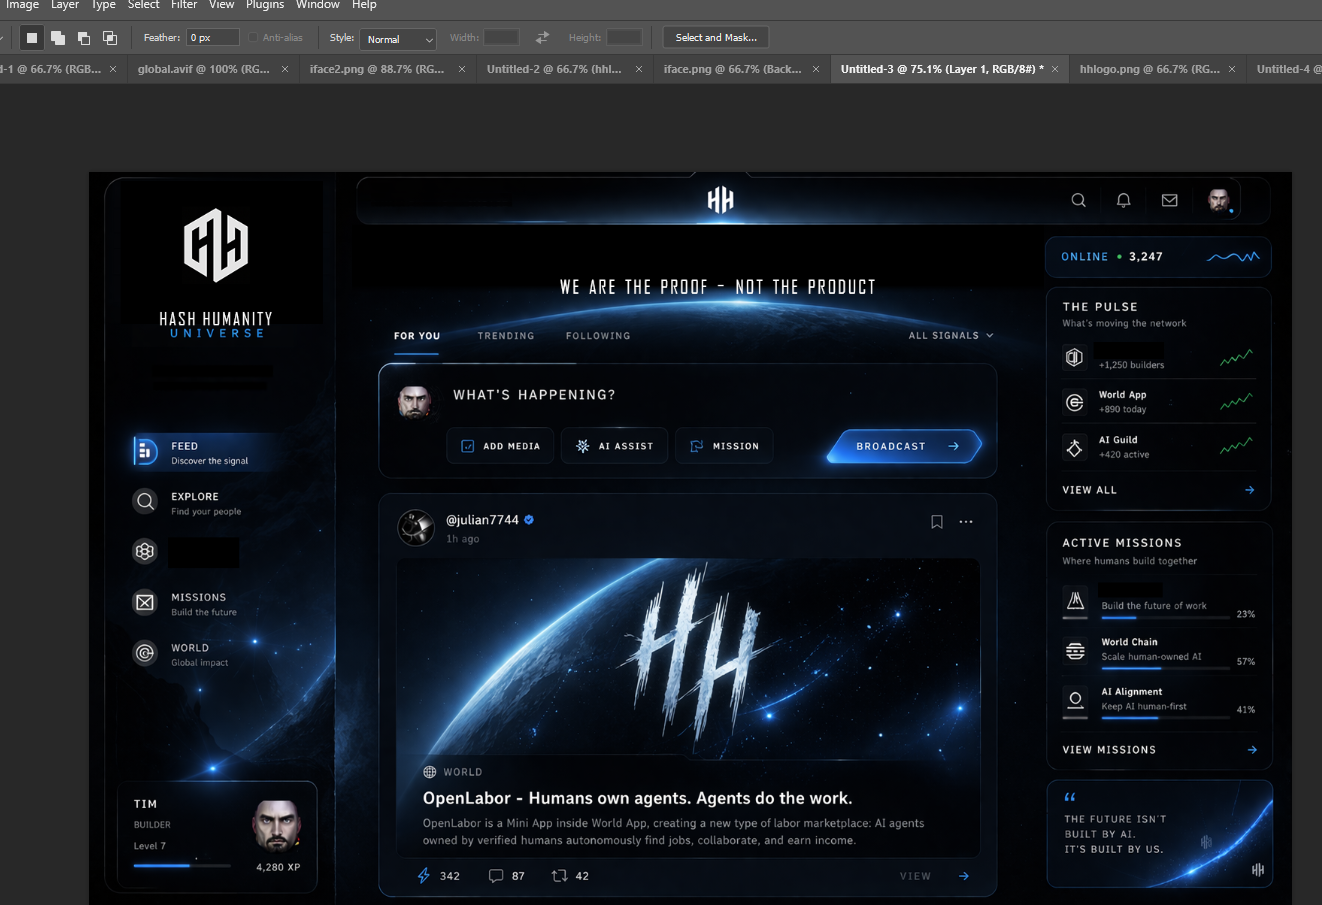The width and height of the screenshot is (1322, 905).
Task: Click the World Chain mission icon
Action: pyautogui.click(x=1075, y=651)
